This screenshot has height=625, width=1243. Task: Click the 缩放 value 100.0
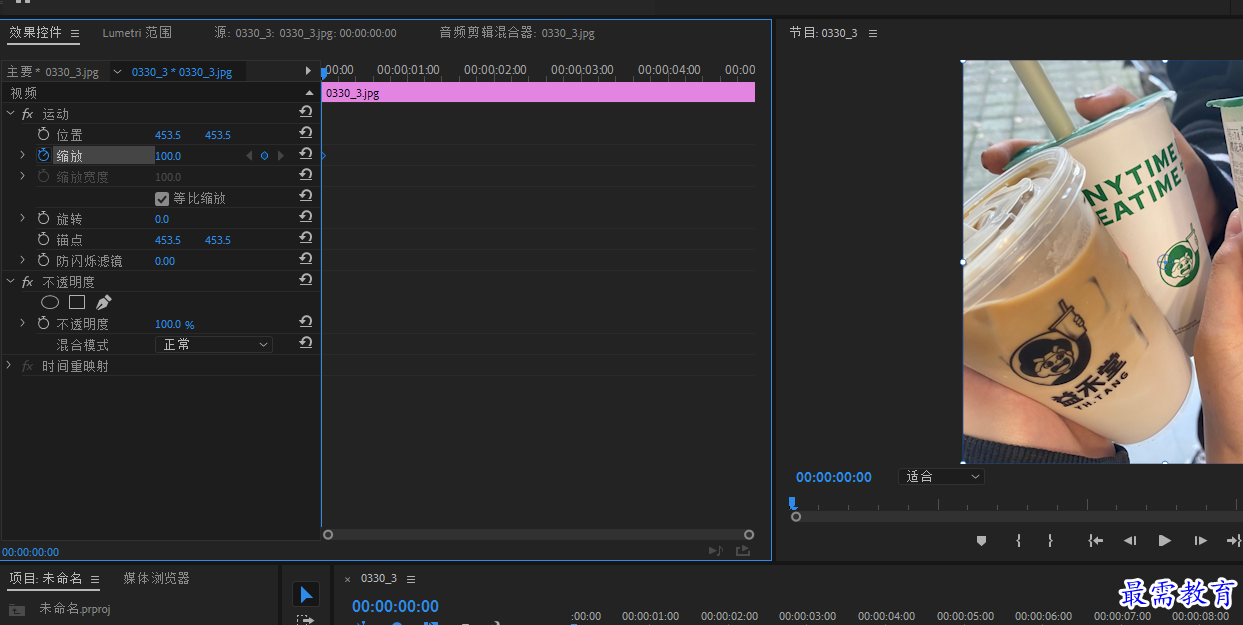point(168,156)
